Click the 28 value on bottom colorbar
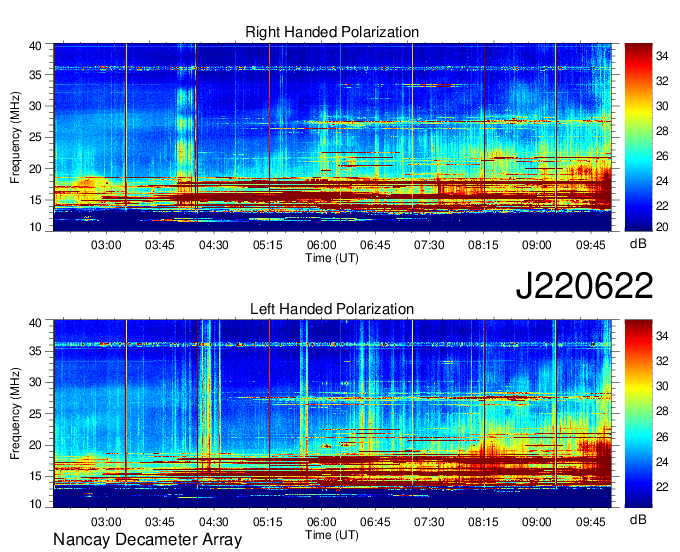680x552 pixels. click(662, 411)
